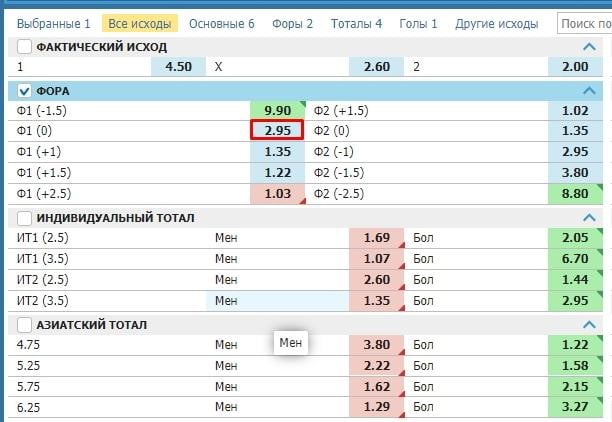Switch to the Выбранные 1 tab

(x=53, y=23)
